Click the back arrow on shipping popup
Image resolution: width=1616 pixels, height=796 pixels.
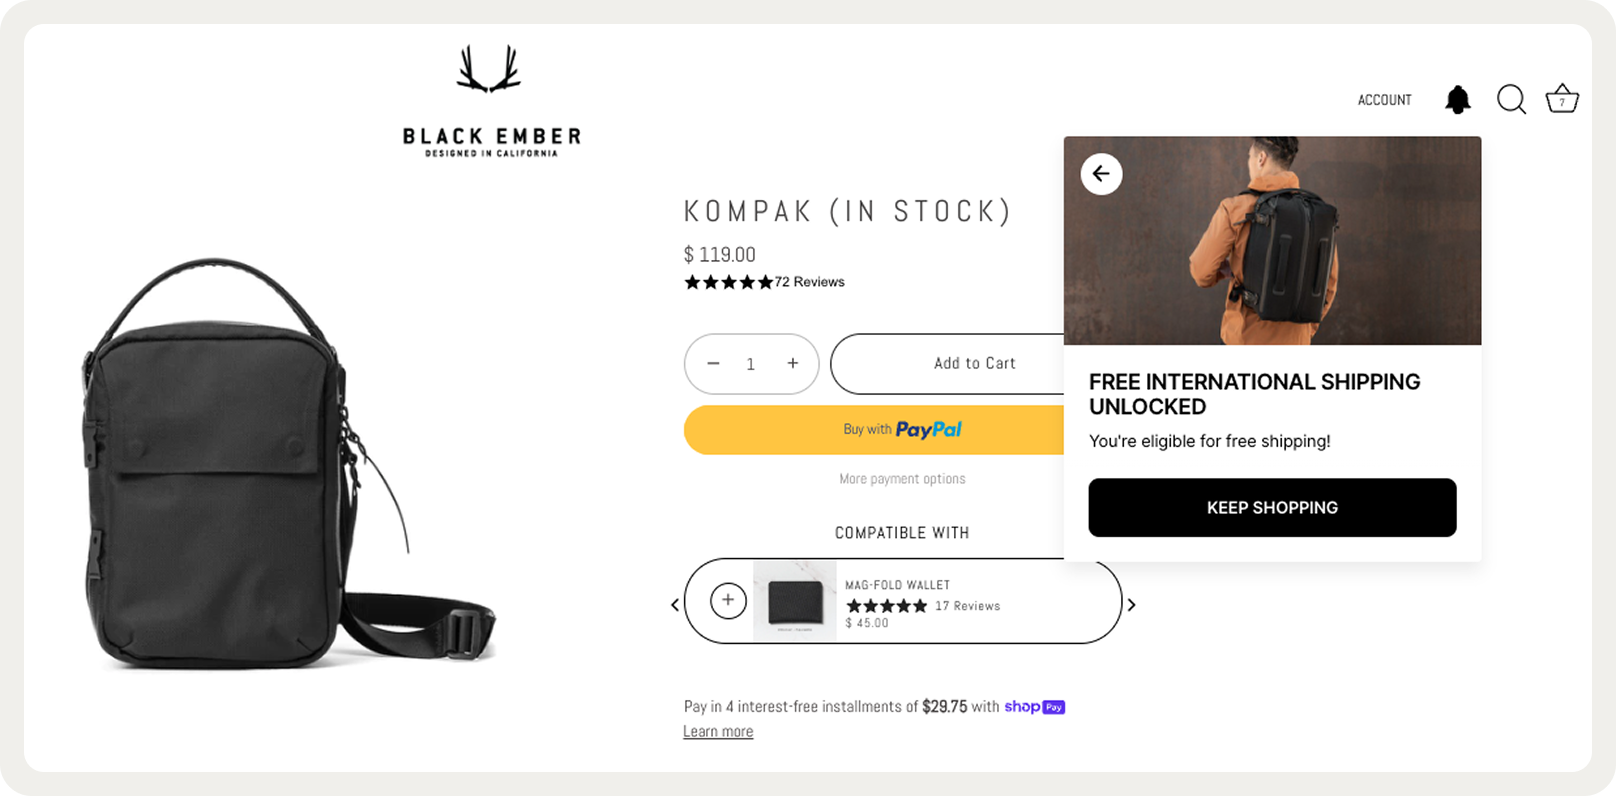pyautogui.click(x=1101, y=174)
